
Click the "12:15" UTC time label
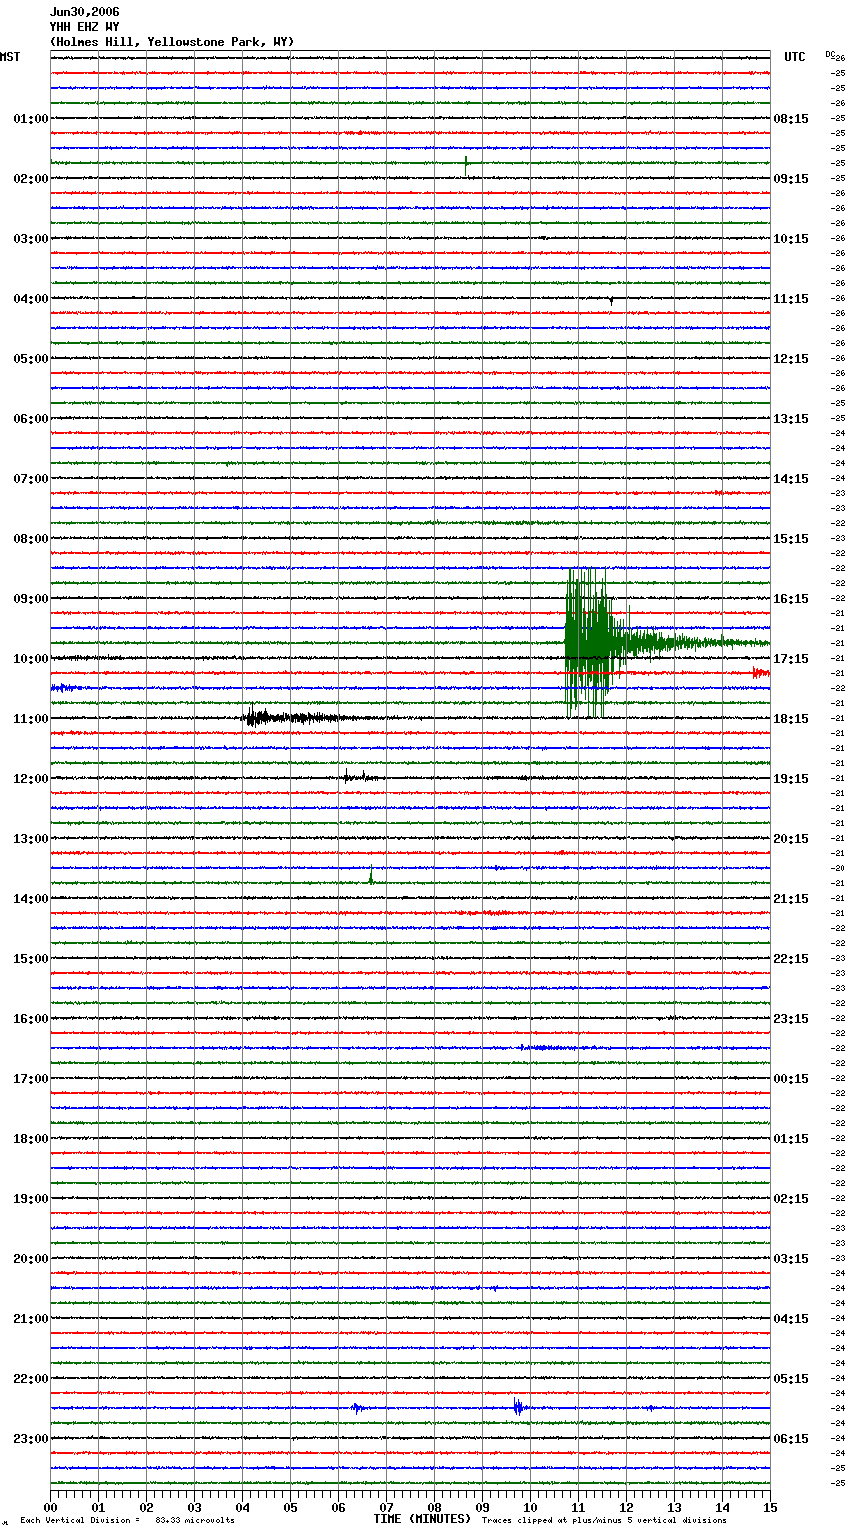tap(791, 359)
